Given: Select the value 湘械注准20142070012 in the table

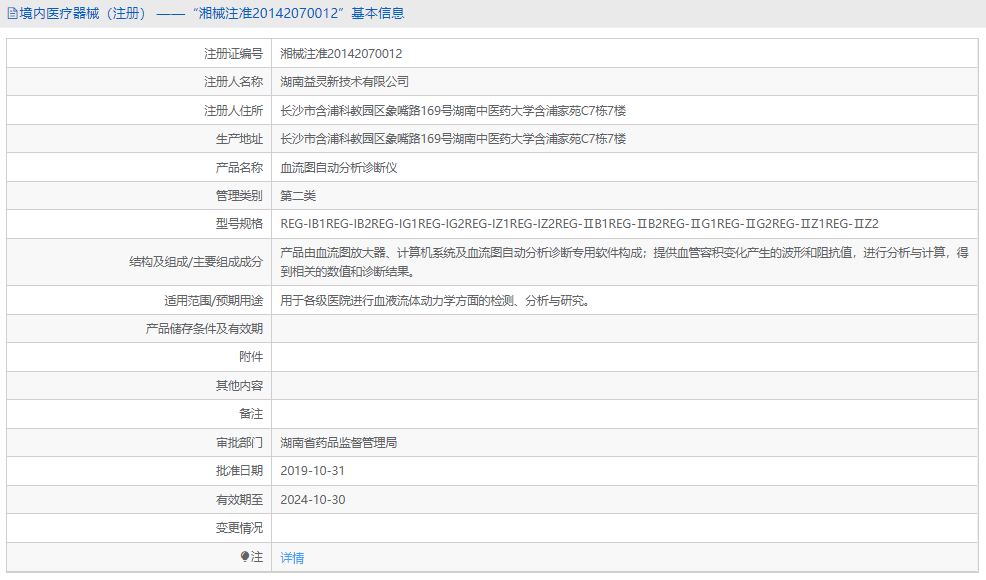Looking at the screenshot, I should tap(341, 54).
